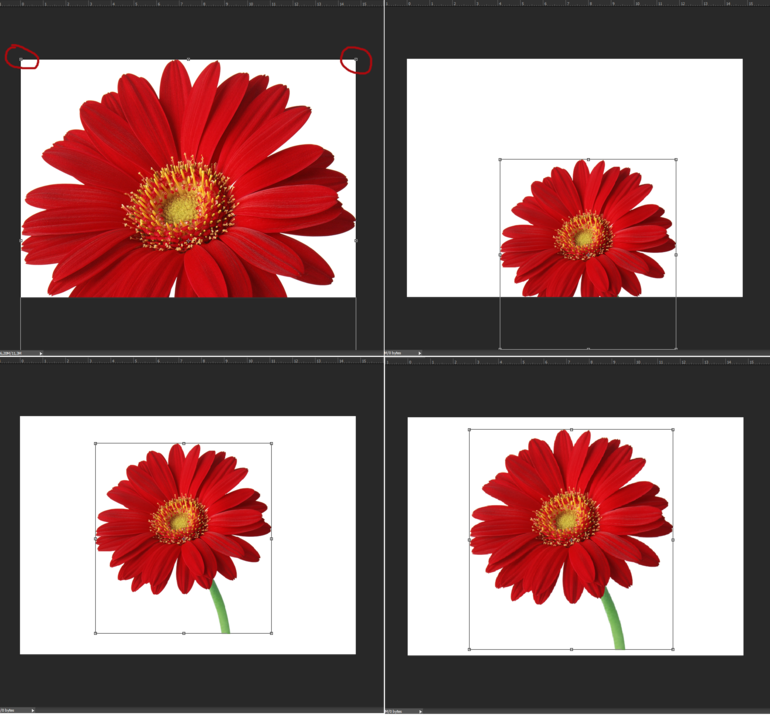The image size is (770, 715).
Task: Click top-middle transform handle in bottom-right canvas
Action: [x=571, y=430]
